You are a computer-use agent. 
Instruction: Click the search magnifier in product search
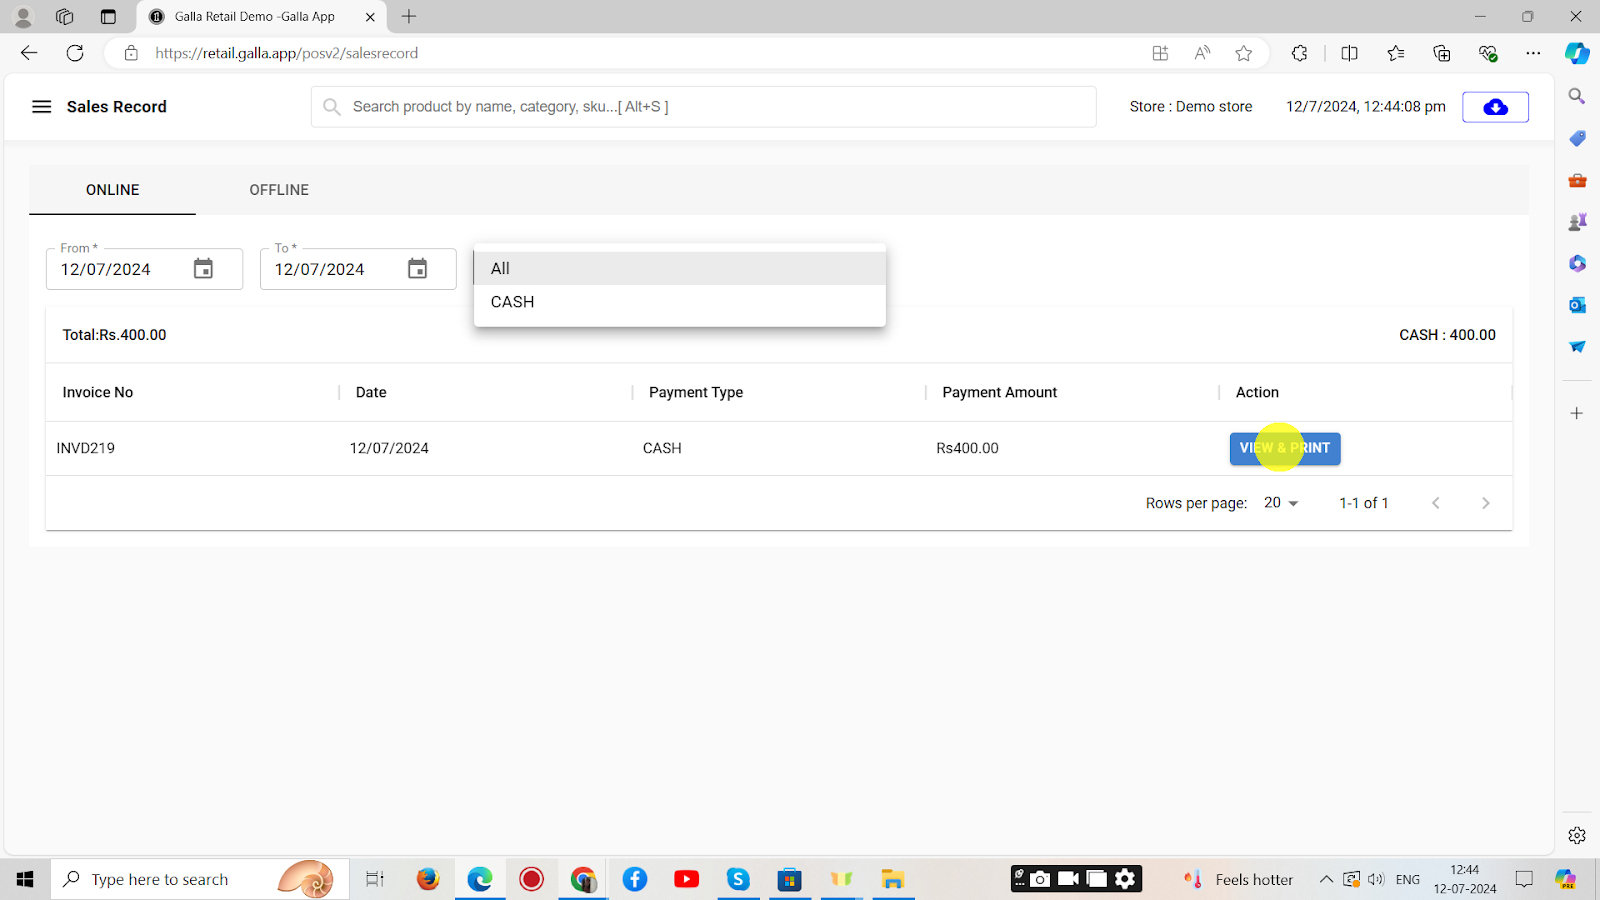pos(332,107)
